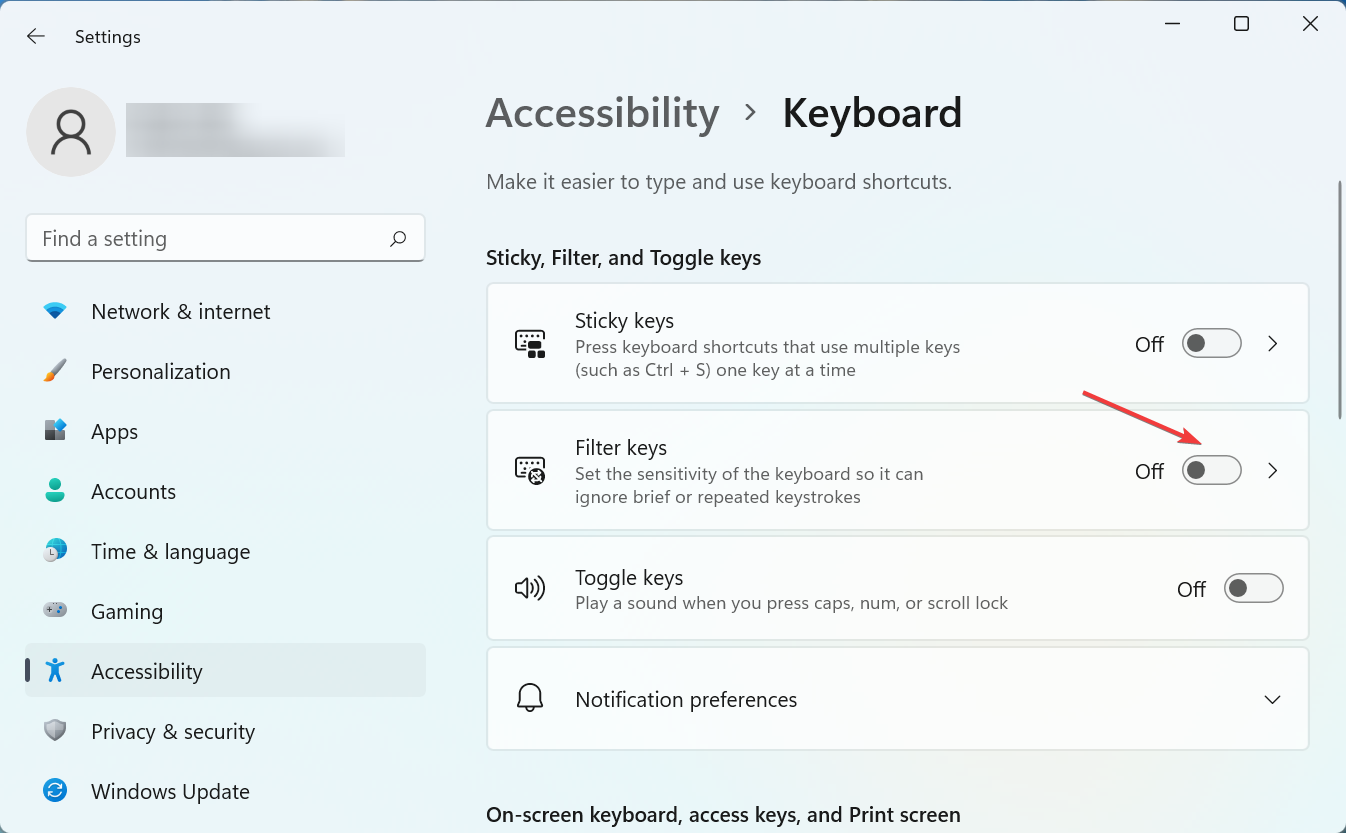The width and height of the screenshot is (1346, 833).
Task: Click the Privacy & security shield icon
Action: point(55,731)
